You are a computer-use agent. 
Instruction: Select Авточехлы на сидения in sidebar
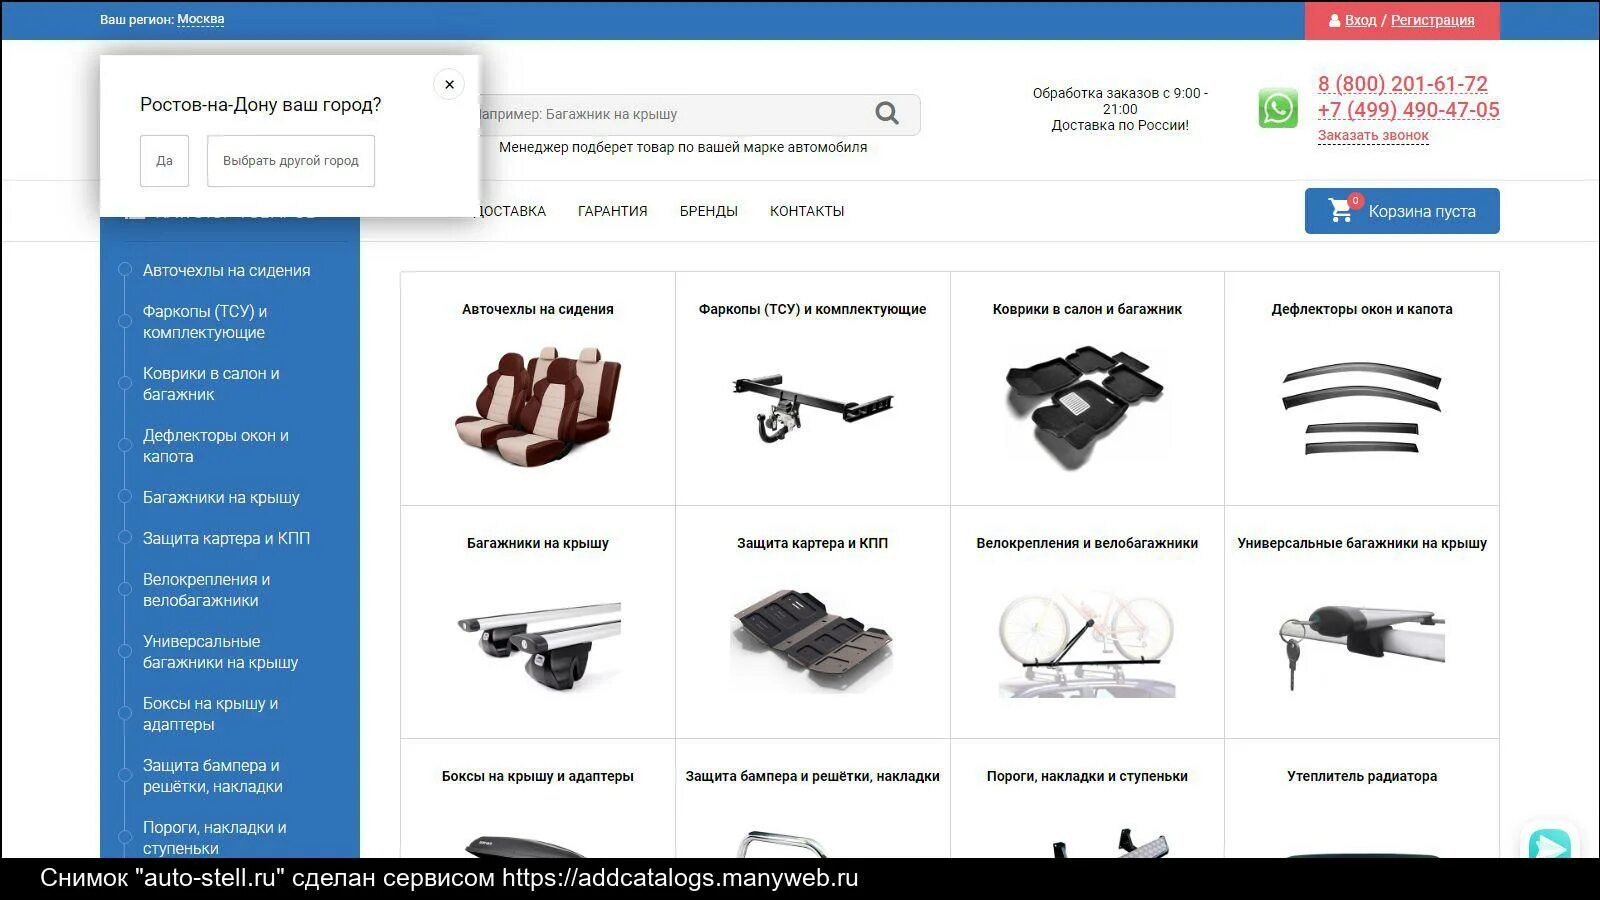[226, 270]
